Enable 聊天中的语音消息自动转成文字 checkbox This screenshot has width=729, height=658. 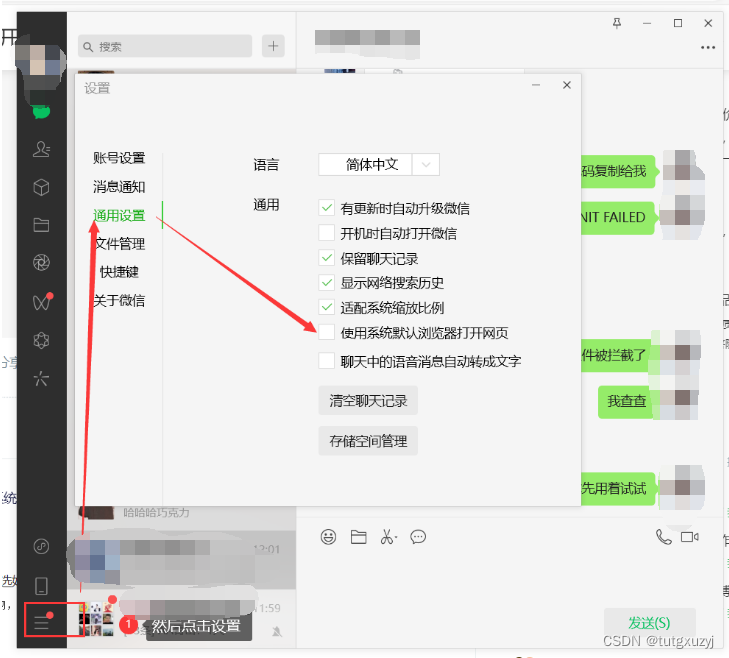pos(327,360)
